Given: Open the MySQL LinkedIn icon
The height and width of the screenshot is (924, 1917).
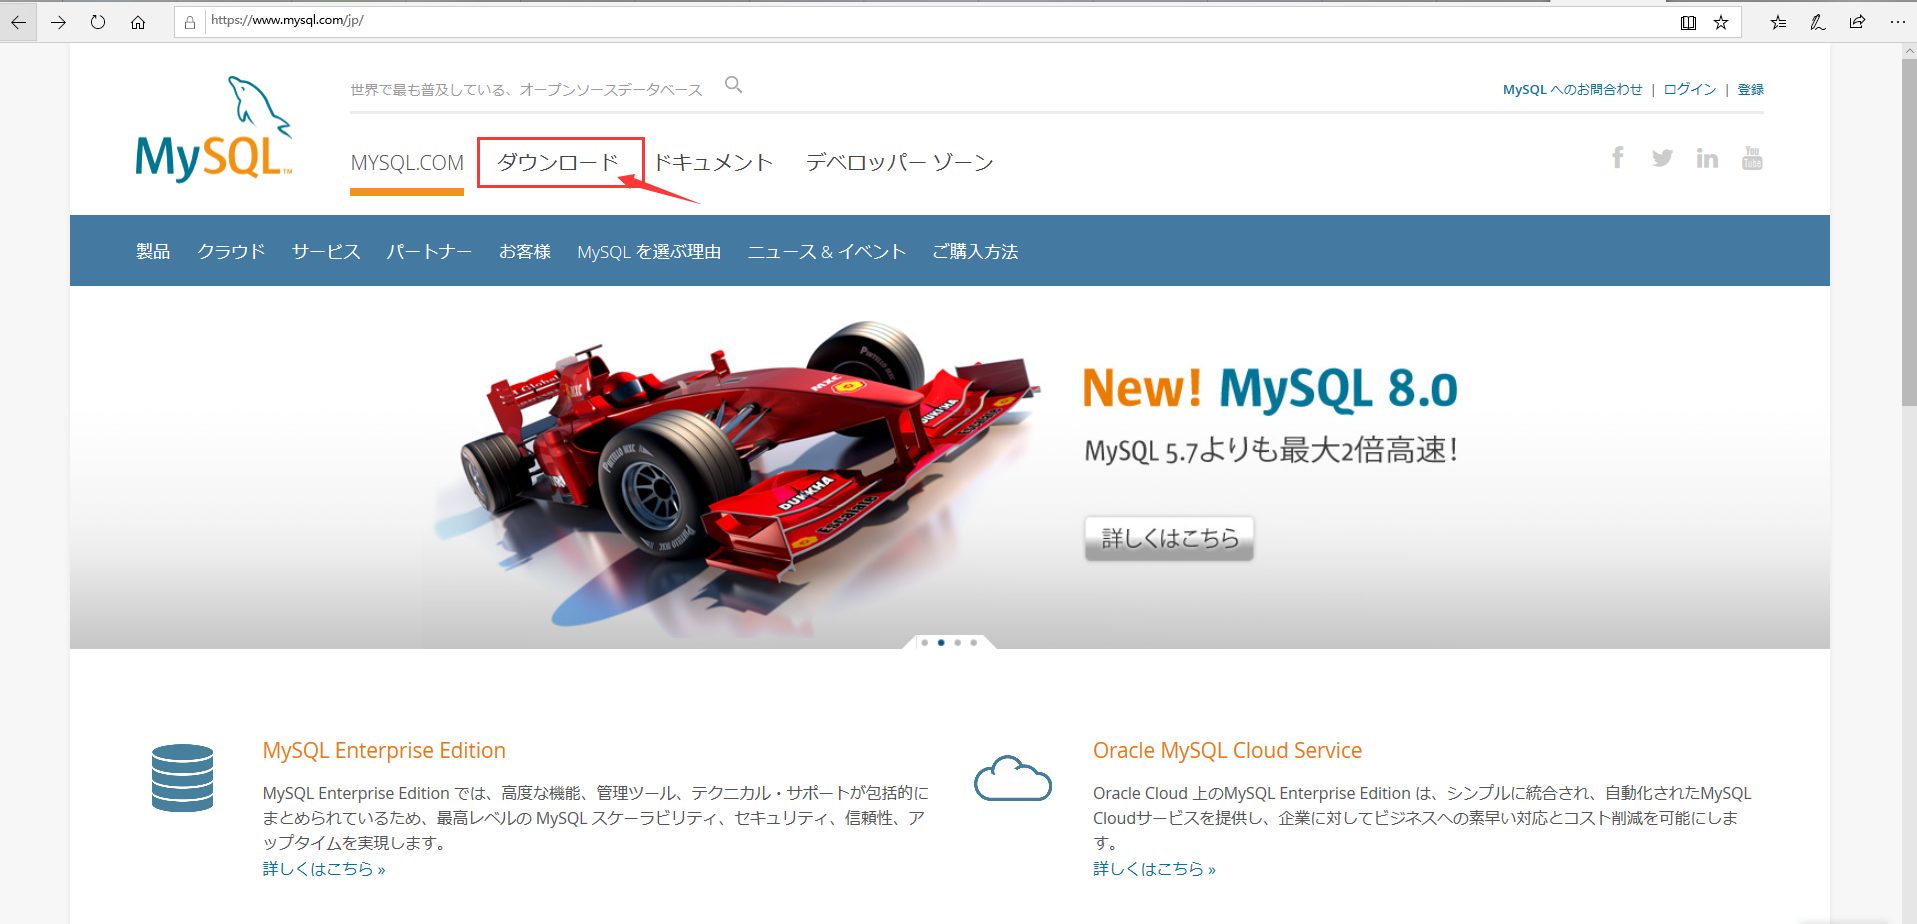Looking at the screenshot, I should point(1707,158).
